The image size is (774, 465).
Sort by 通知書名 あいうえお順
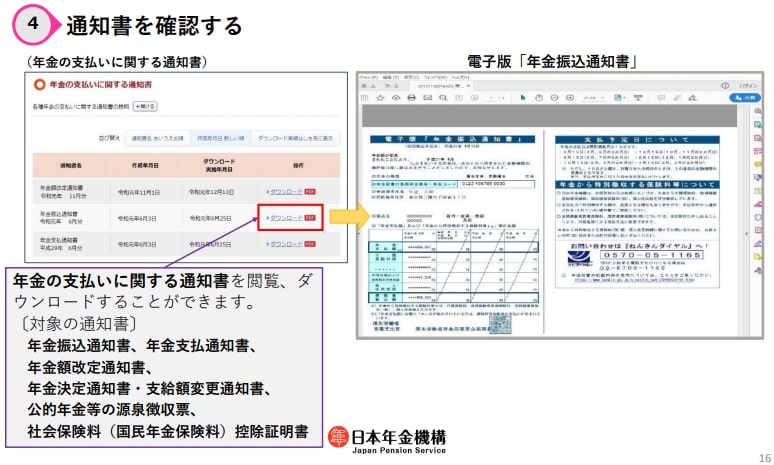tap(157, 138)
